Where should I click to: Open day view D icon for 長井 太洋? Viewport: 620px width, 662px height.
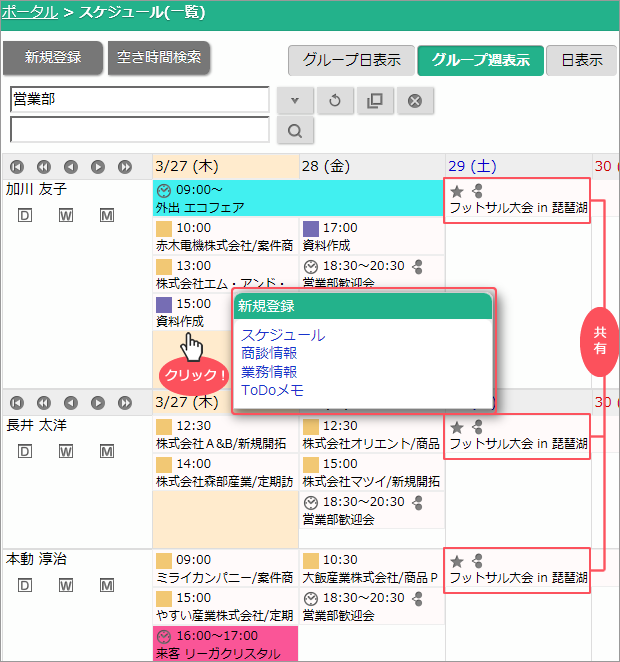coord(25,451)
